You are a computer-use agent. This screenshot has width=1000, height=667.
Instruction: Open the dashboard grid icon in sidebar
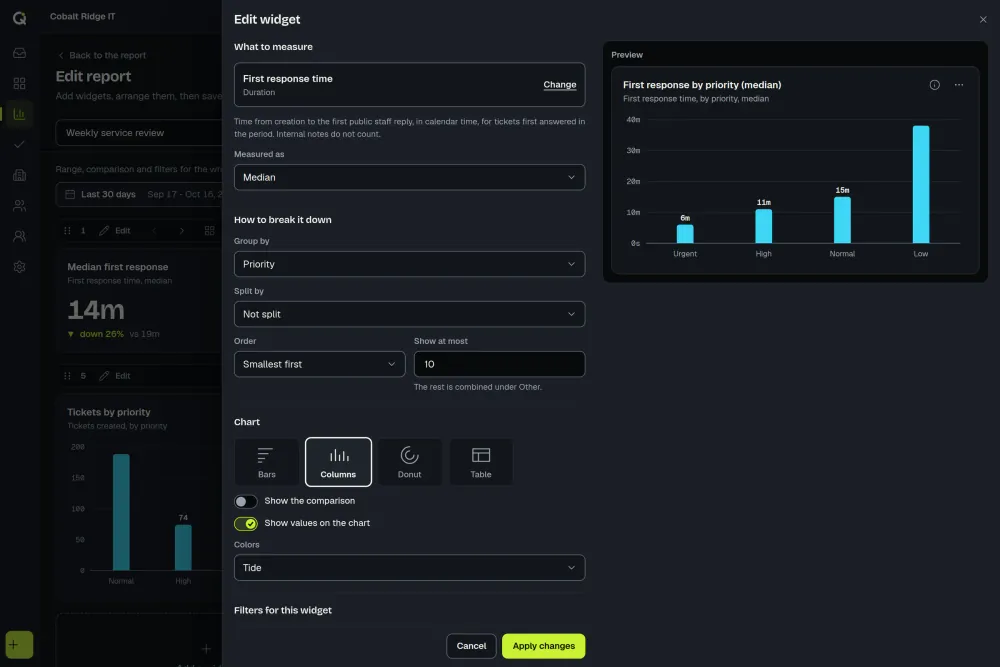(19, 84)
